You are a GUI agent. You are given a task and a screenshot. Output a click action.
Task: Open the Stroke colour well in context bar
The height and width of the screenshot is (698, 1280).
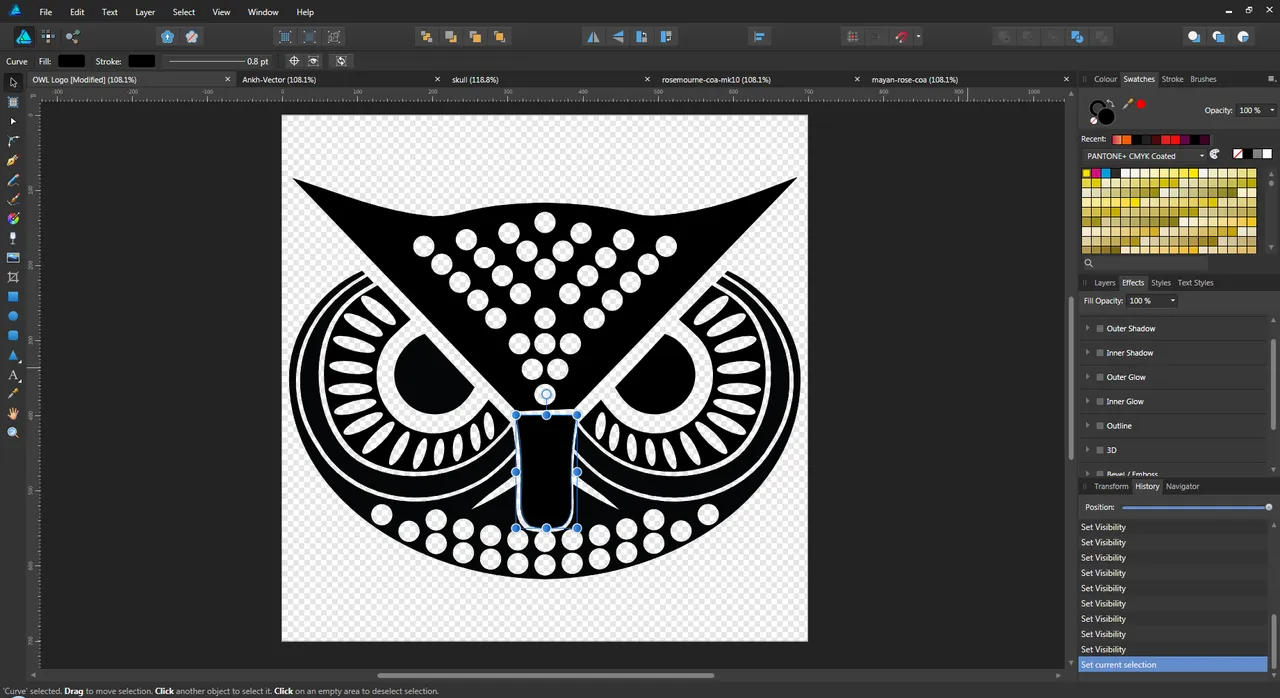(x=141, y=61)
